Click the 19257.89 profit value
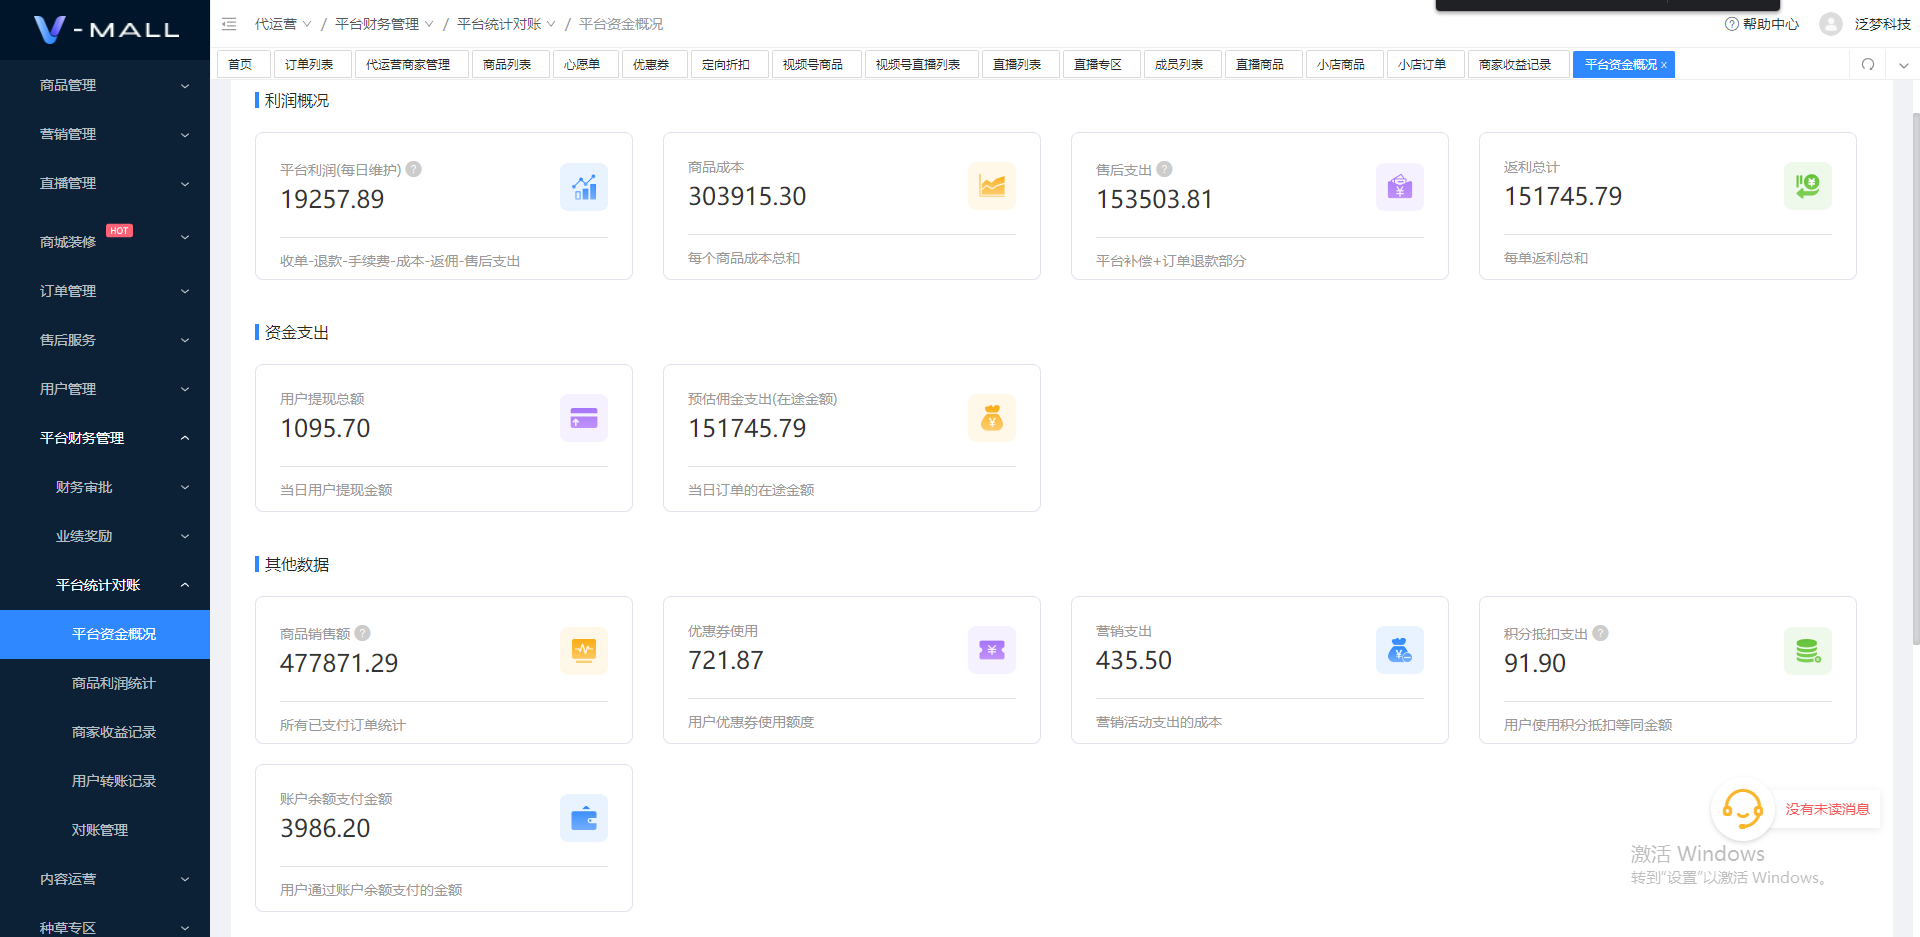This screenshot has width=1920, height=937. click(x=332, y=199)
